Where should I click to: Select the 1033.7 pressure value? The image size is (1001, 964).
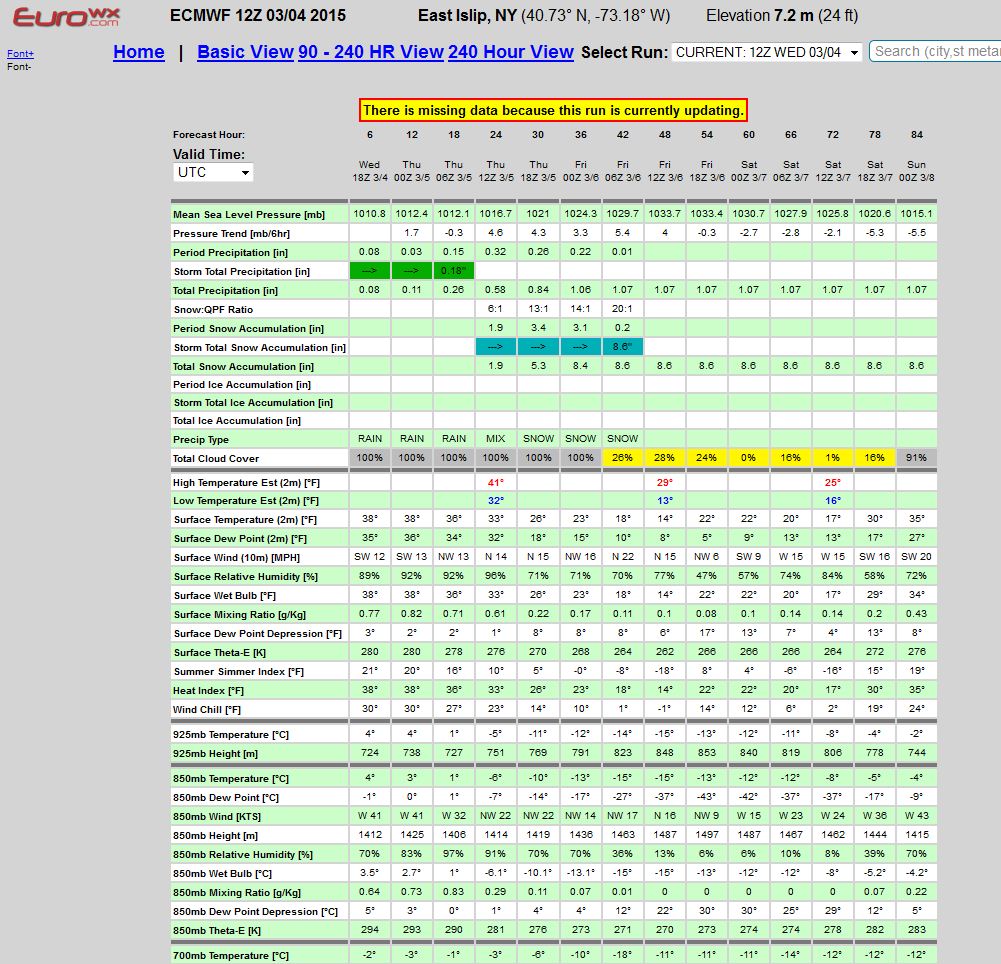(665, 214)
